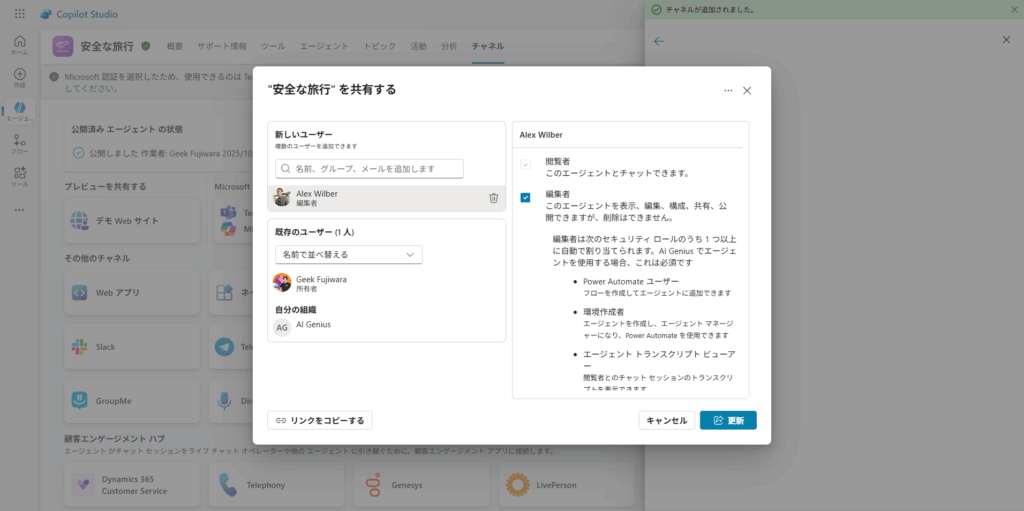
Task: Click the disabled 閲覧者 checkbox
Action: coord(525,165)
